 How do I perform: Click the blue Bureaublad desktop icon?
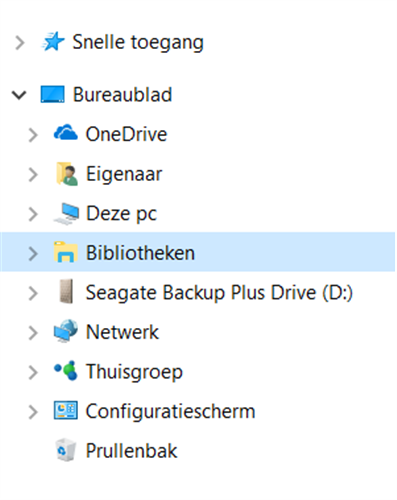[53, 94]
